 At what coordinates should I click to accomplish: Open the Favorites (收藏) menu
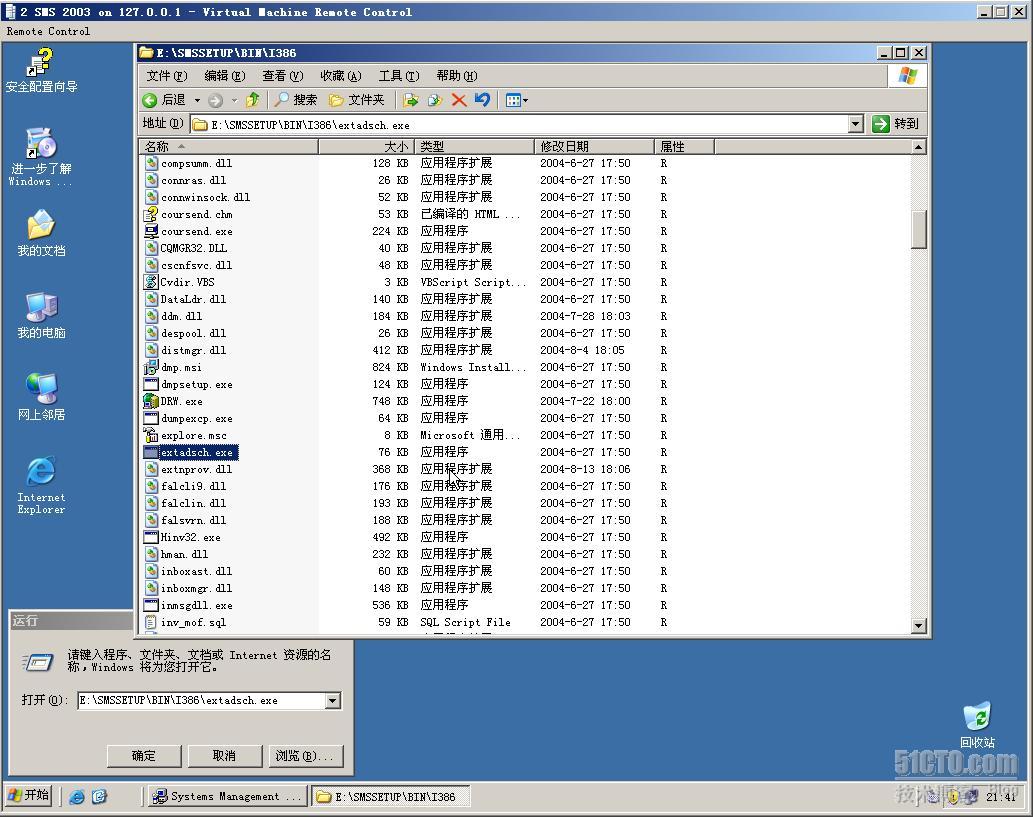[x=341, y=76]
